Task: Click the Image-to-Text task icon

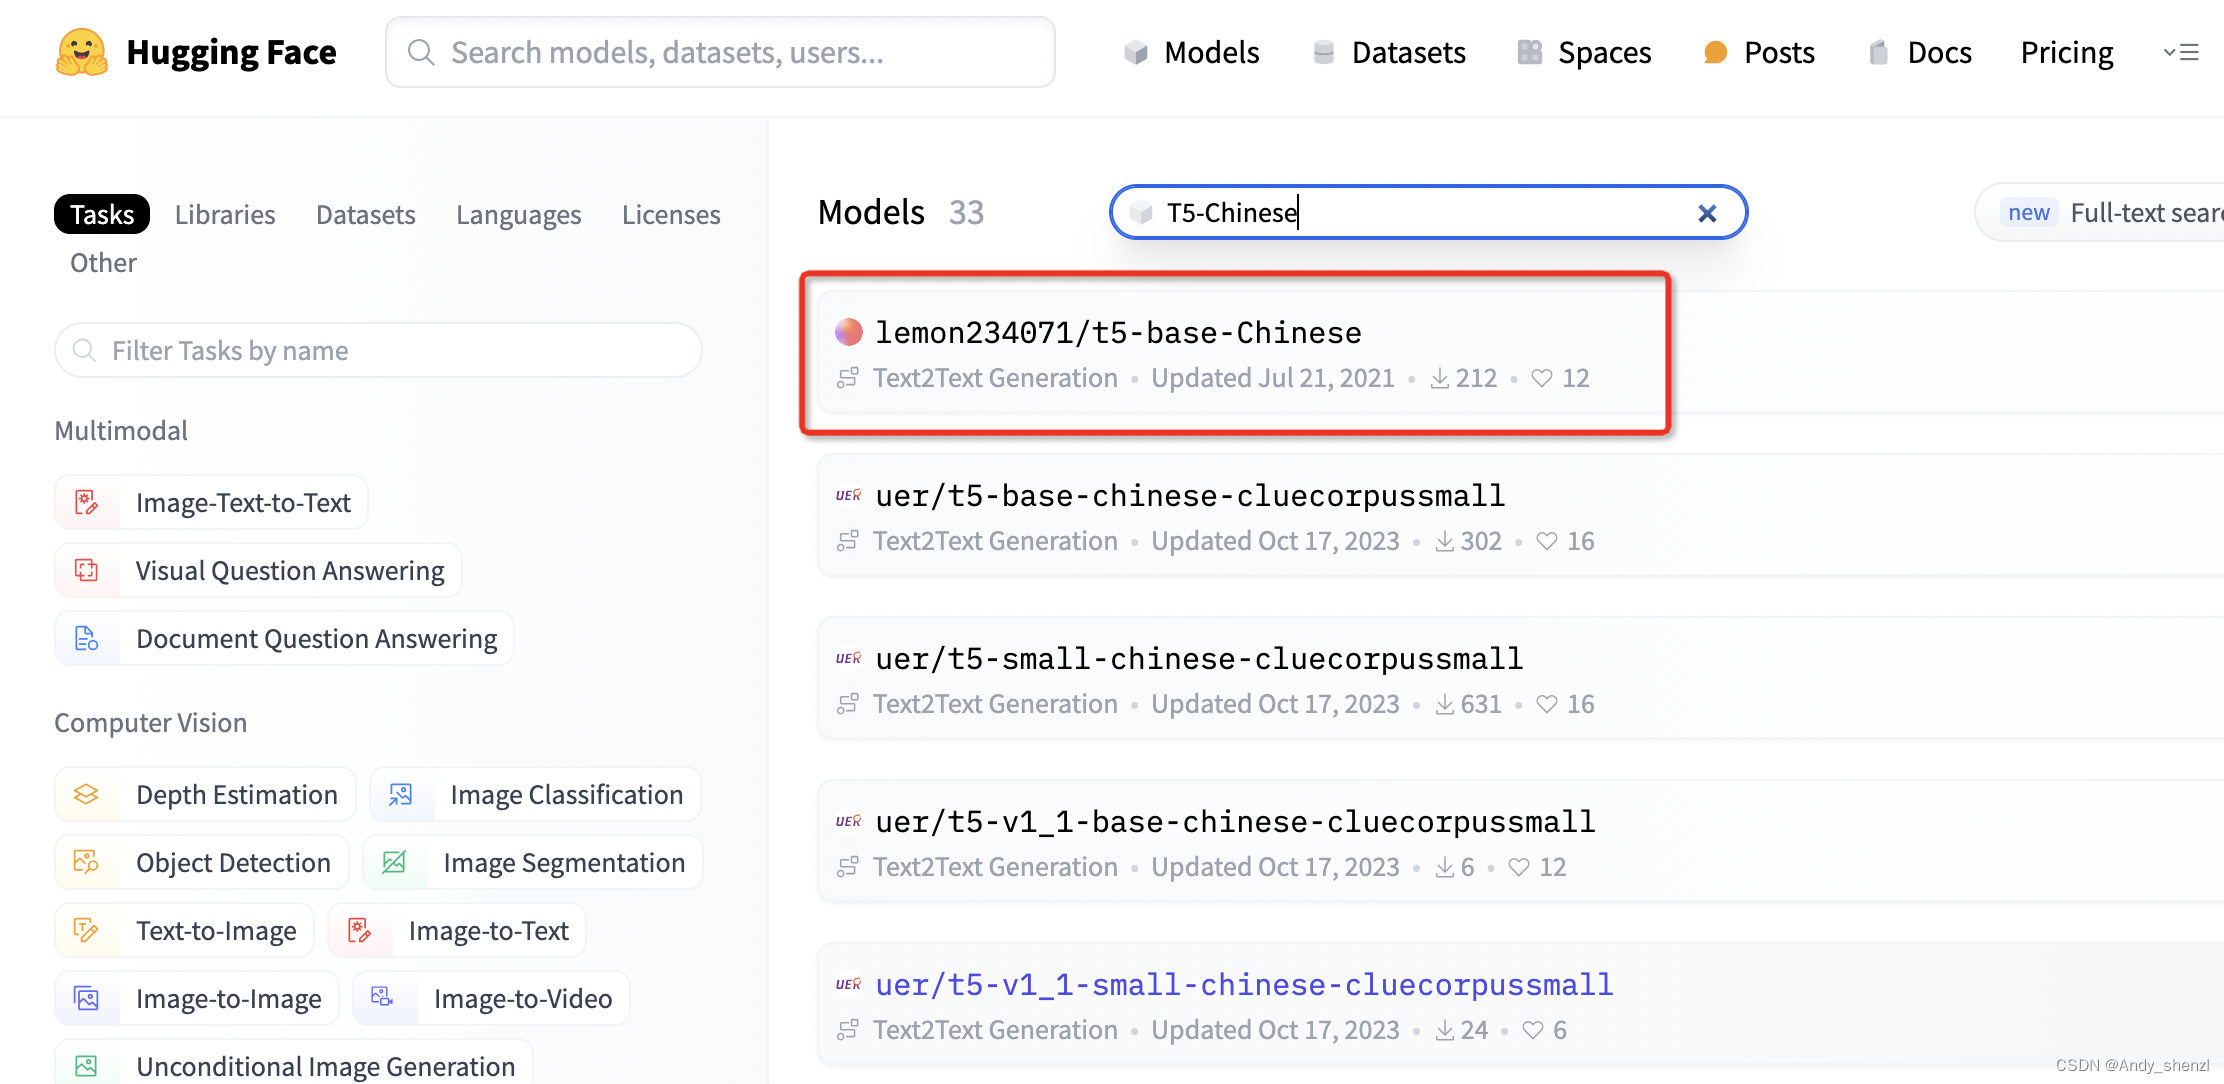Action: click(360, 930)
